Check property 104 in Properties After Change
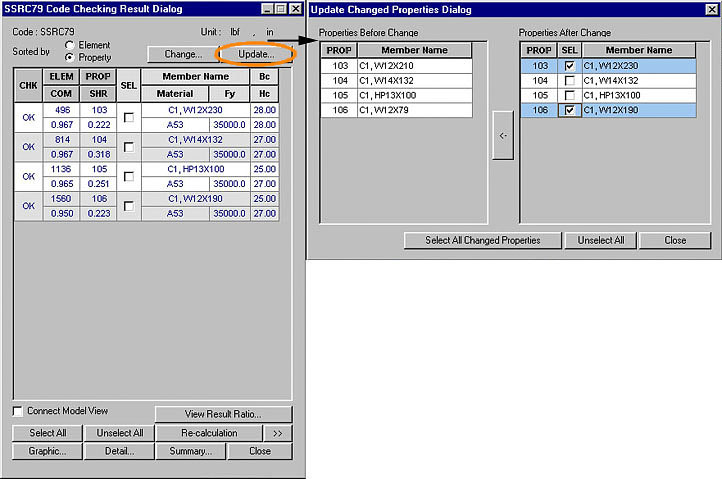The height and width of the screenshot is (479, 722). 569,80
